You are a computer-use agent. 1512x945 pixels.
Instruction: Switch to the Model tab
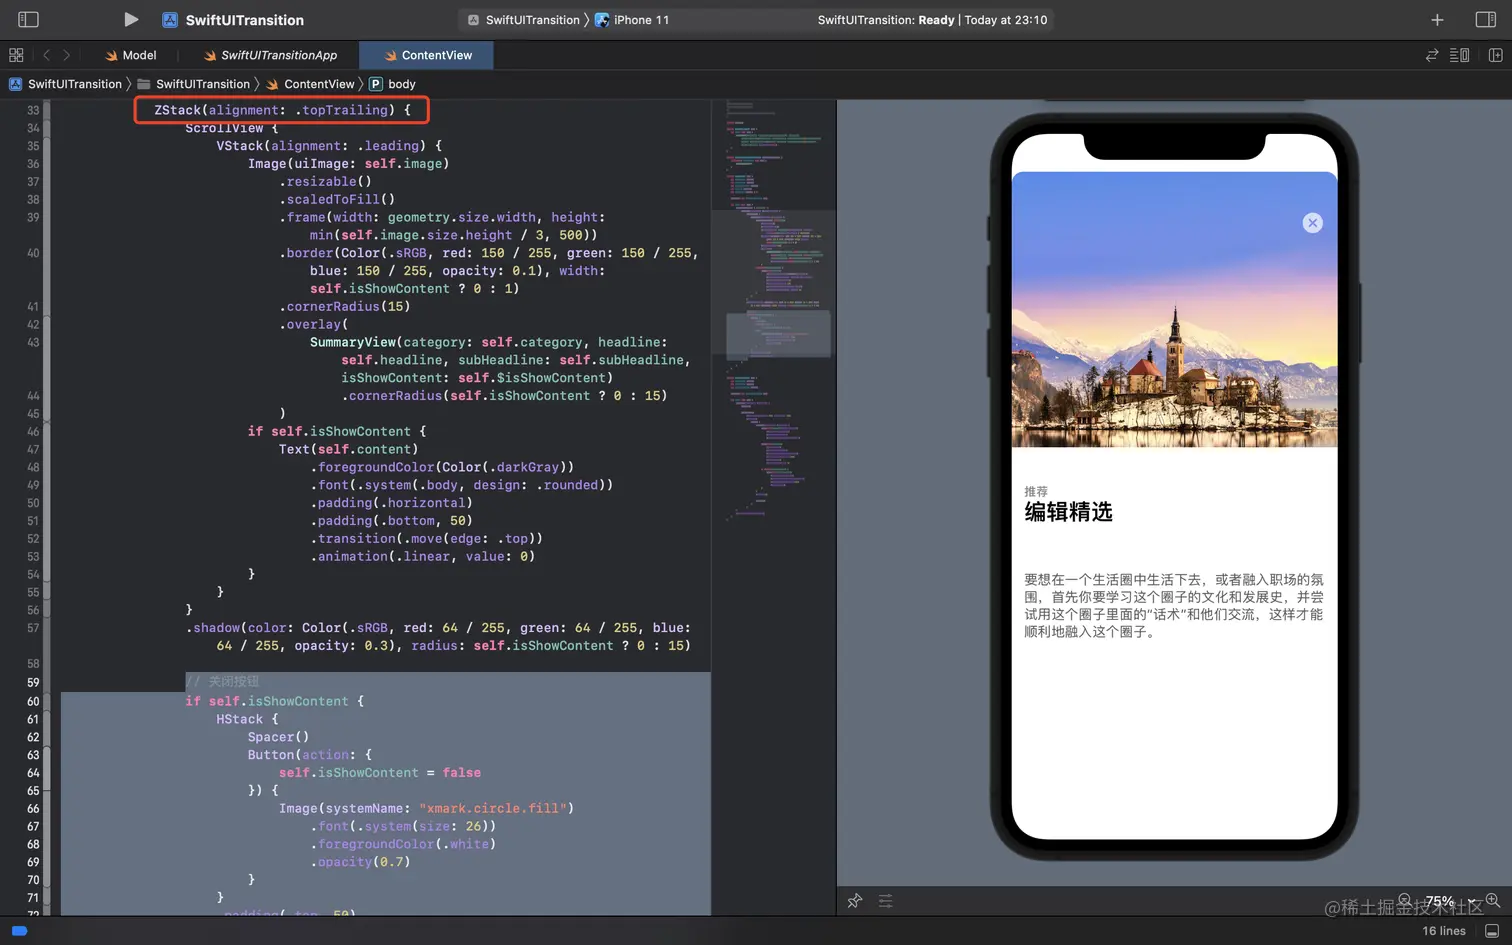pyautogui.click(x=131, y=55)
